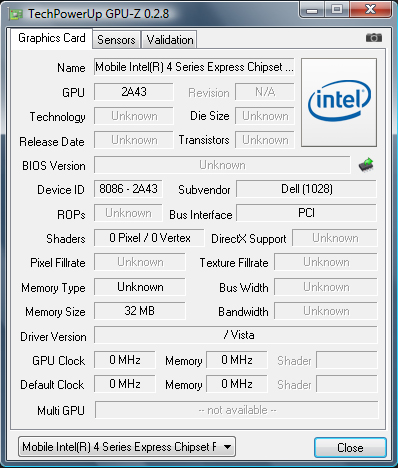This screenshot has width=398, height=468.
Task: Minimize the GPU-Z window
Action: pyautogui.click(x=312, y=10)
